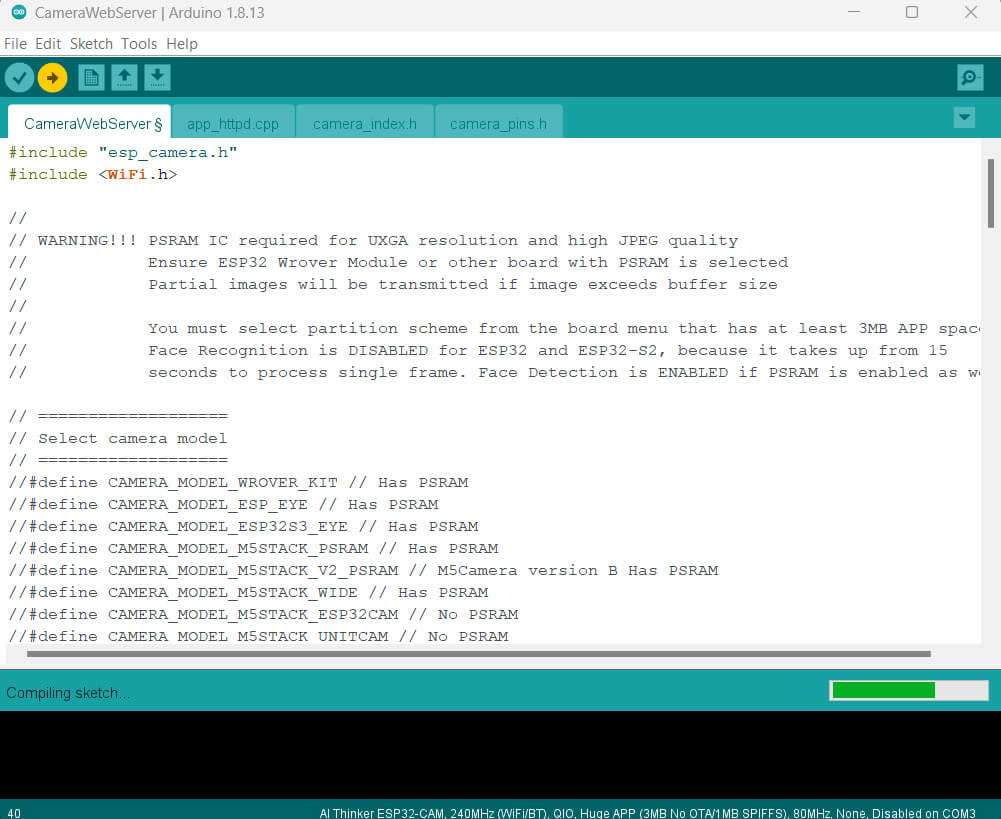The image size is (1001, 819).
Task: Open the Sketch menu
Action: 91,44
